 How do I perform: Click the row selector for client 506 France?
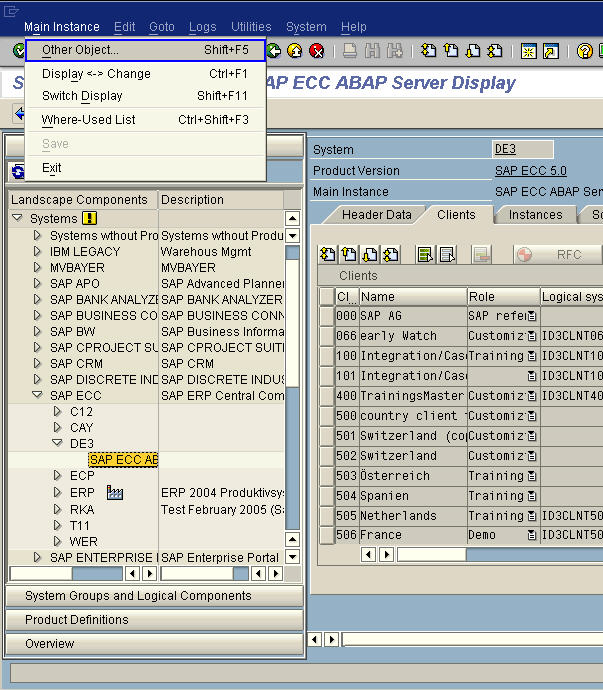pyautogui.click(x=327, y=535)
